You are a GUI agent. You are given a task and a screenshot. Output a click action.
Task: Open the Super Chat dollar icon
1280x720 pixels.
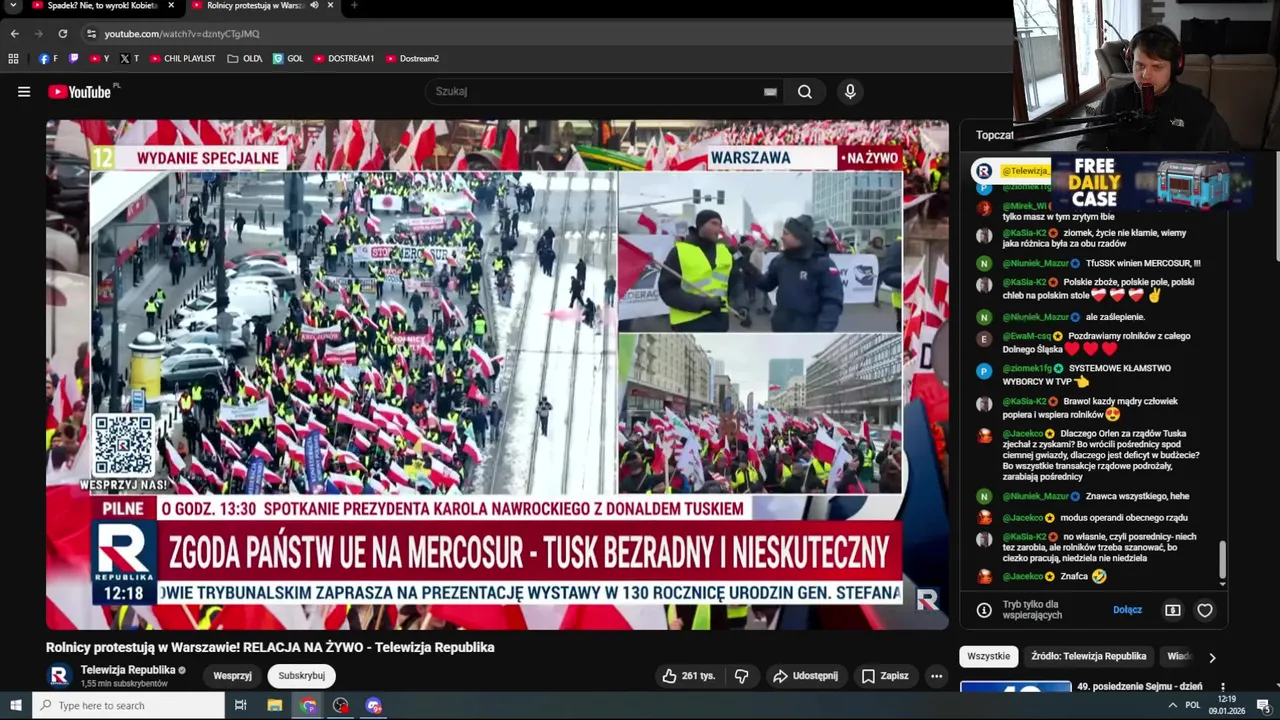click(x=1173, y=610)
